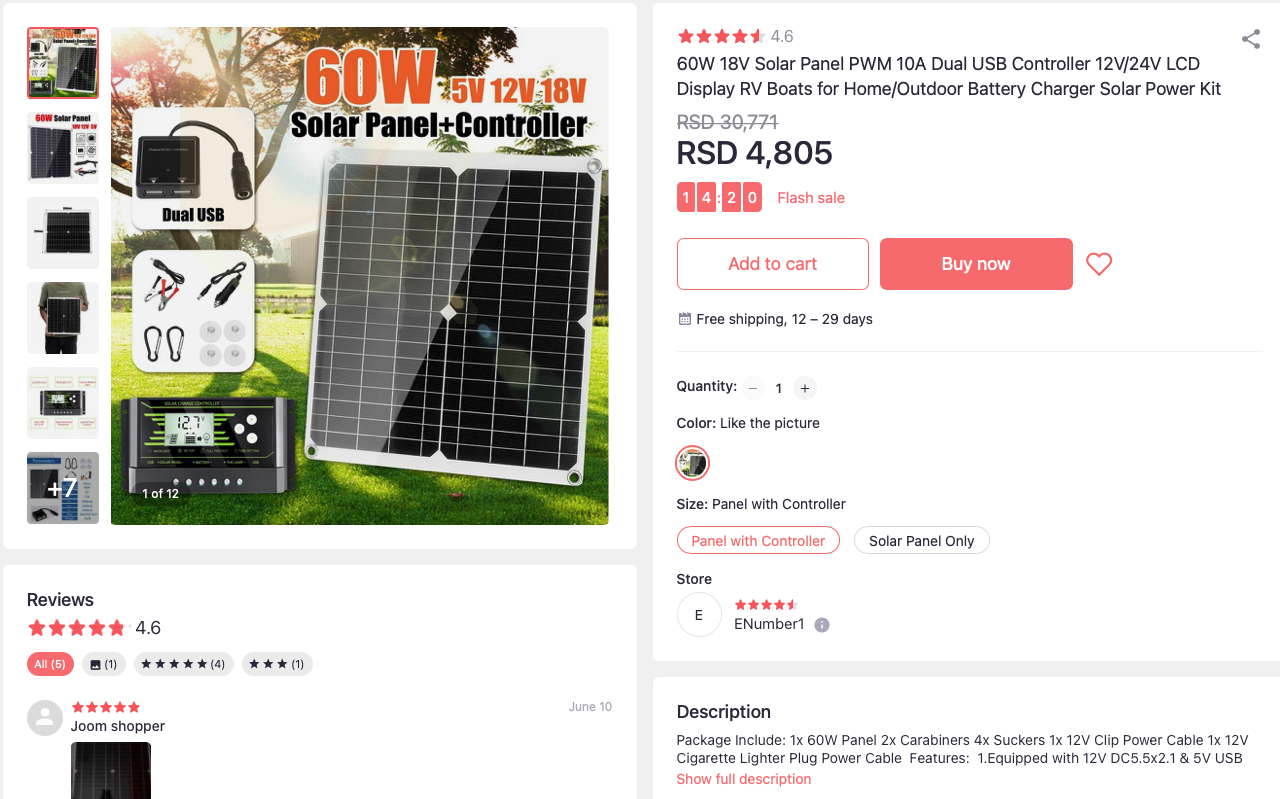Add item to wishlist with heart icon
Image resolution: width=1280 pixels, height=799 pixels.
1099,264
